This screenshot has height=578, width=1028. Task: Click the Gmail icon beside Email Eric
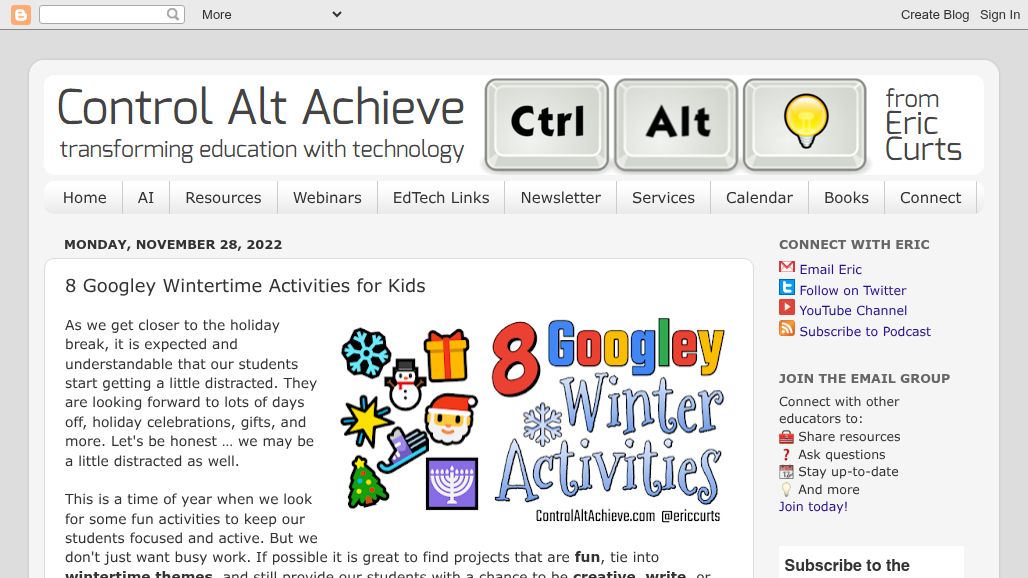[786, 268]
